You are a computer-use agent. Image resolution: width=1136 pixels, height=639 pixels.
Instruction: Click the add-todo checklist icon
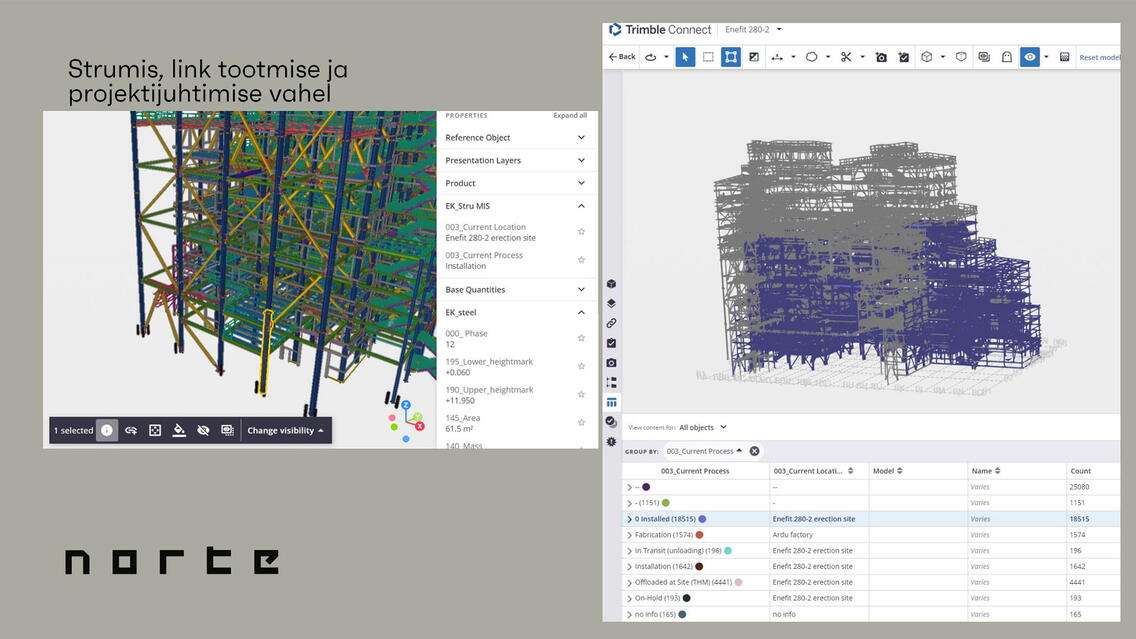pos(903,57)
